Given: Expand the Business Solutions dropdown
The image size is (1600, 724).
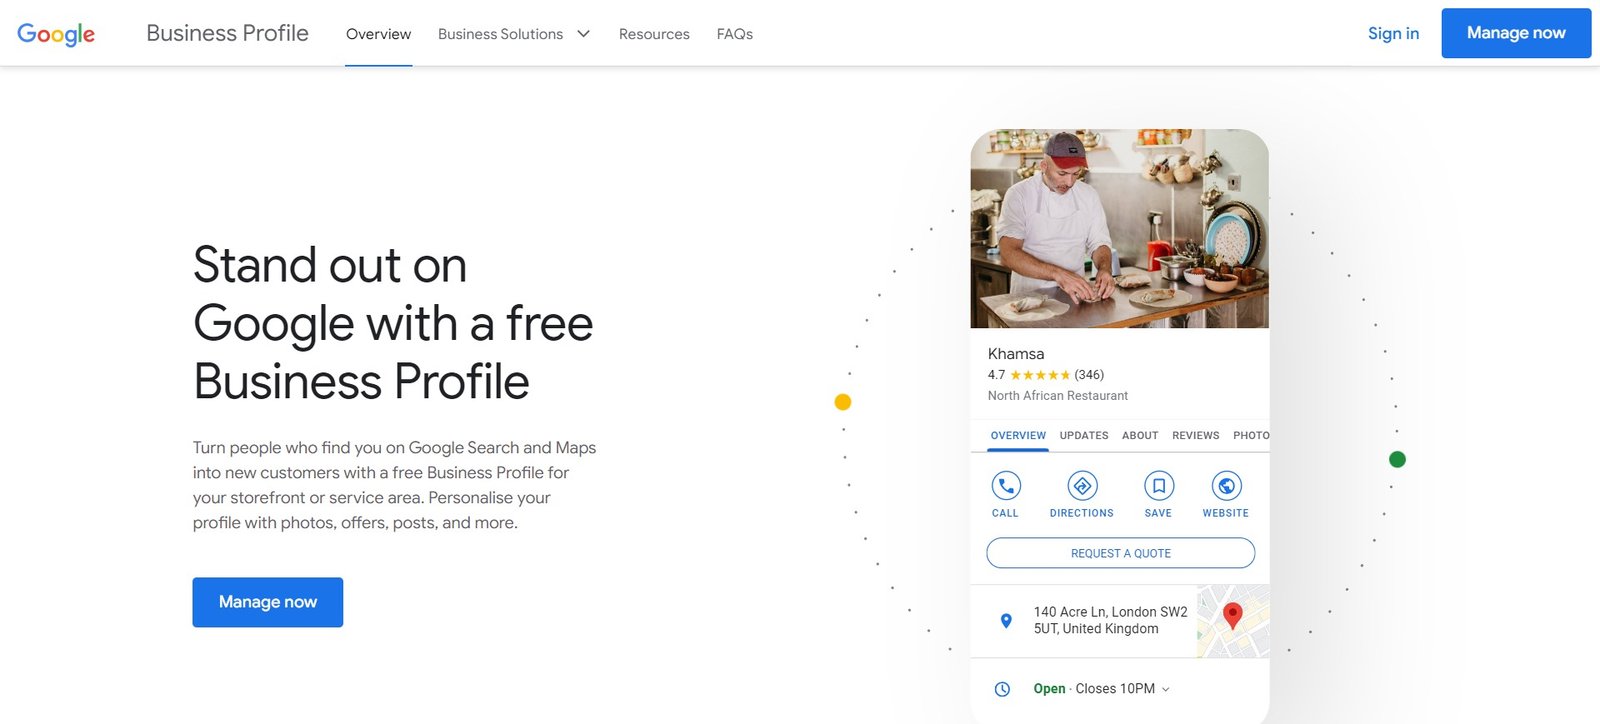Looking at the screenshot, I should pos(514,34).
